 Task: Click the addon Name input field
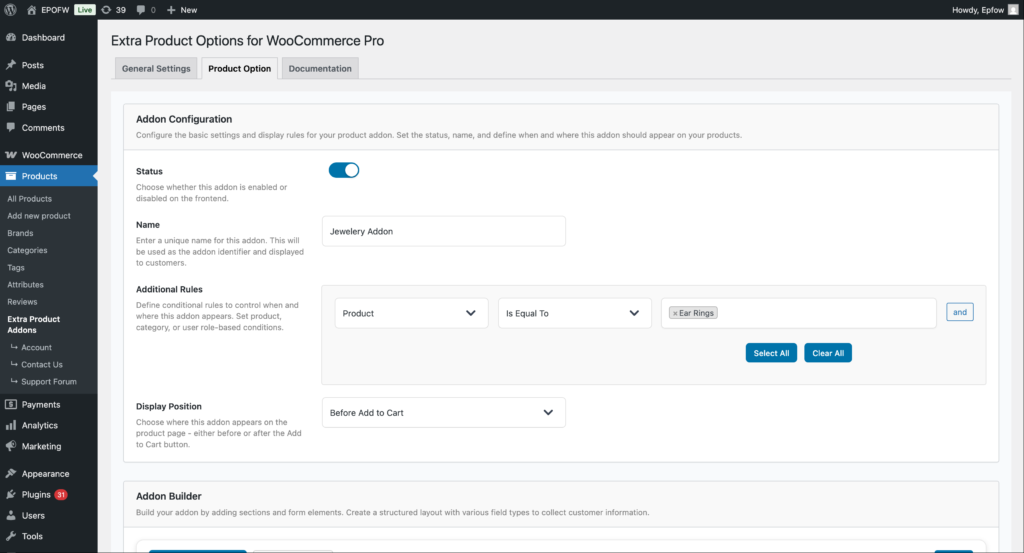tap(443, 231)
